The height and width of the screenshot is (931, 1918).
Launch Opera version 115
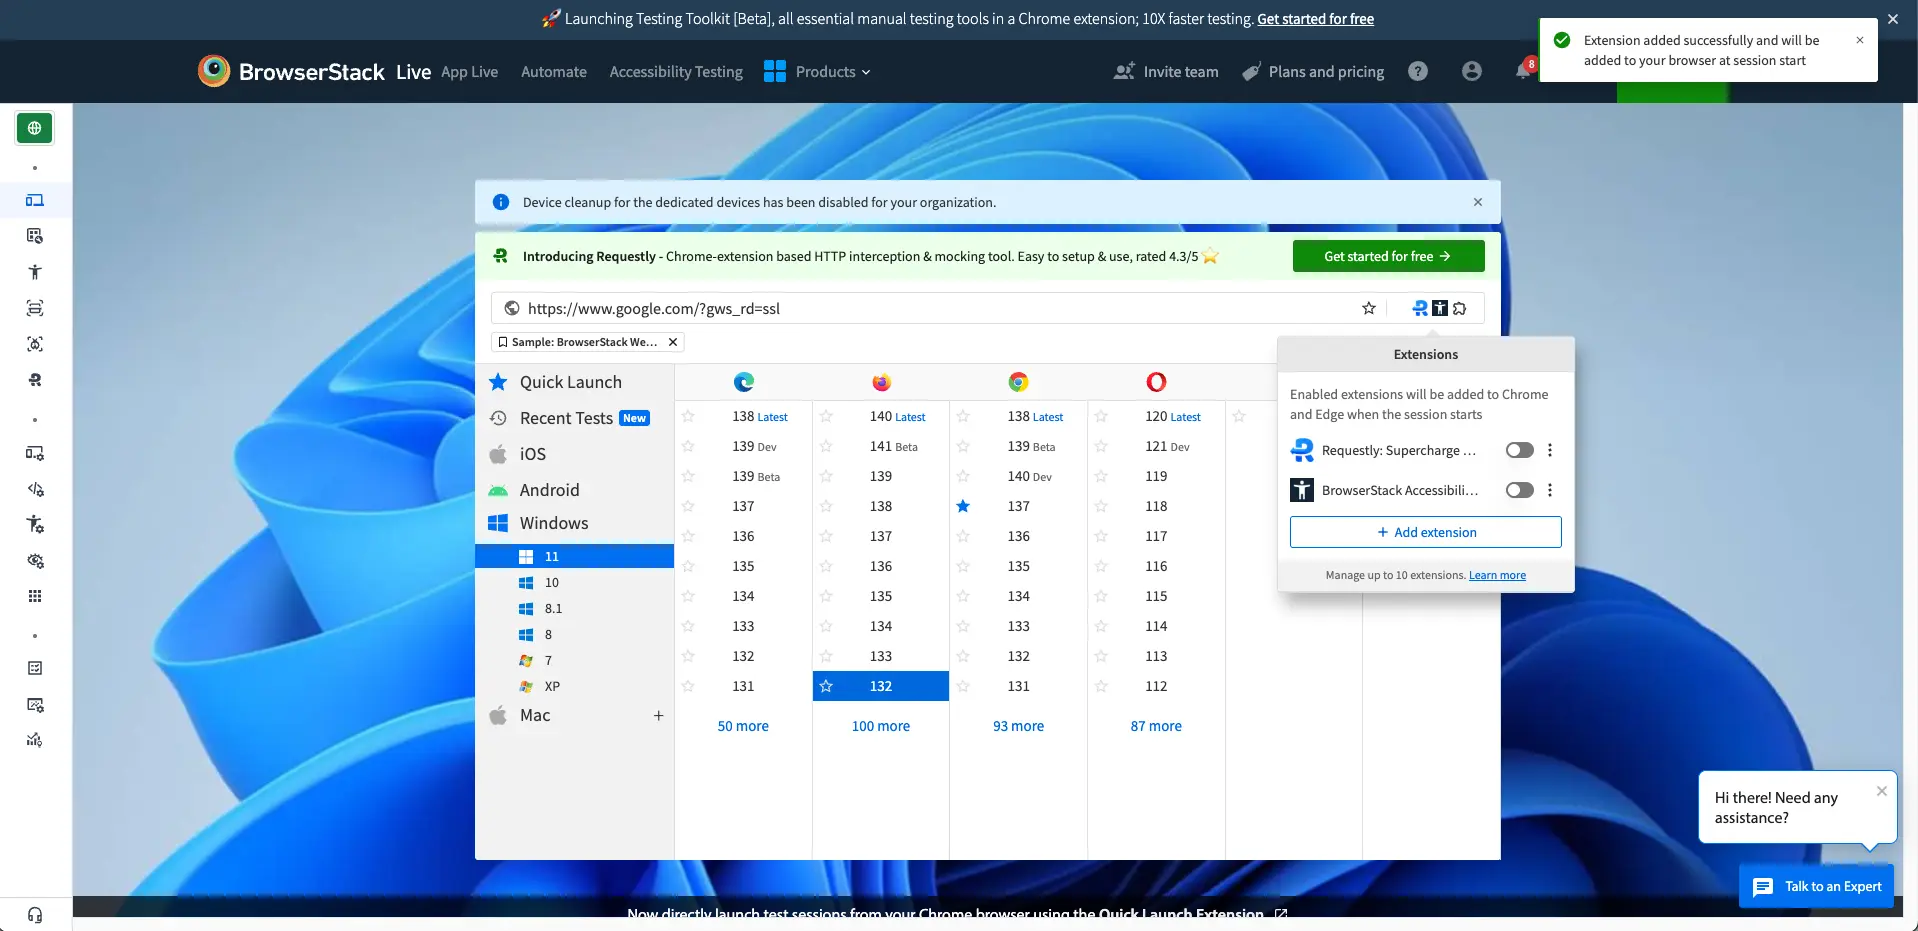1156,596
